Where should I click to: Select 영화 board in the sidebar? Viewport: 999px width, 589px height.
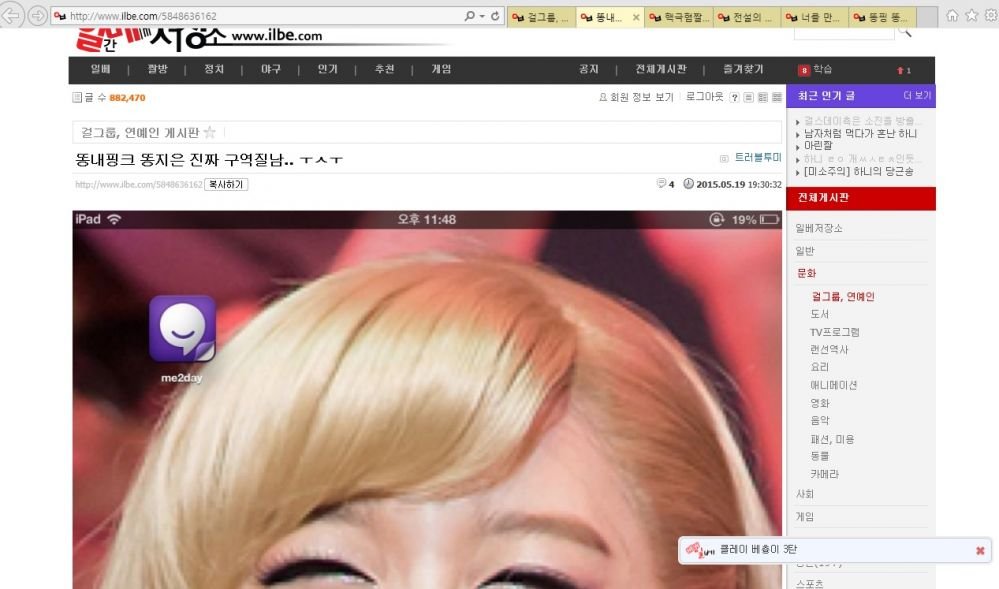tap(819, 403)
